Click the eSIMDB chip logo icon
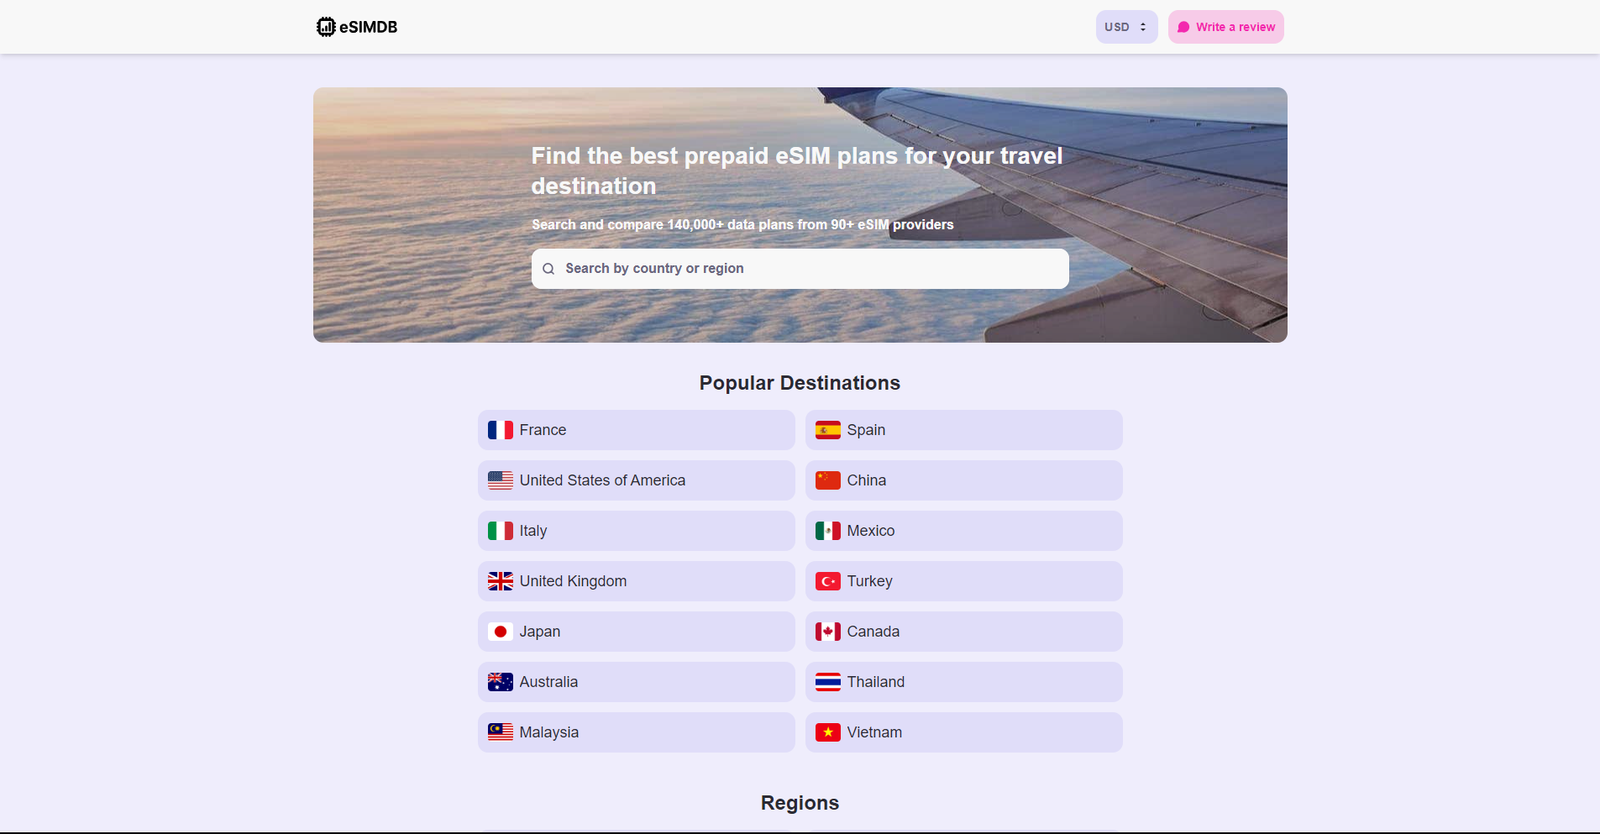 [x=326, y=27]
